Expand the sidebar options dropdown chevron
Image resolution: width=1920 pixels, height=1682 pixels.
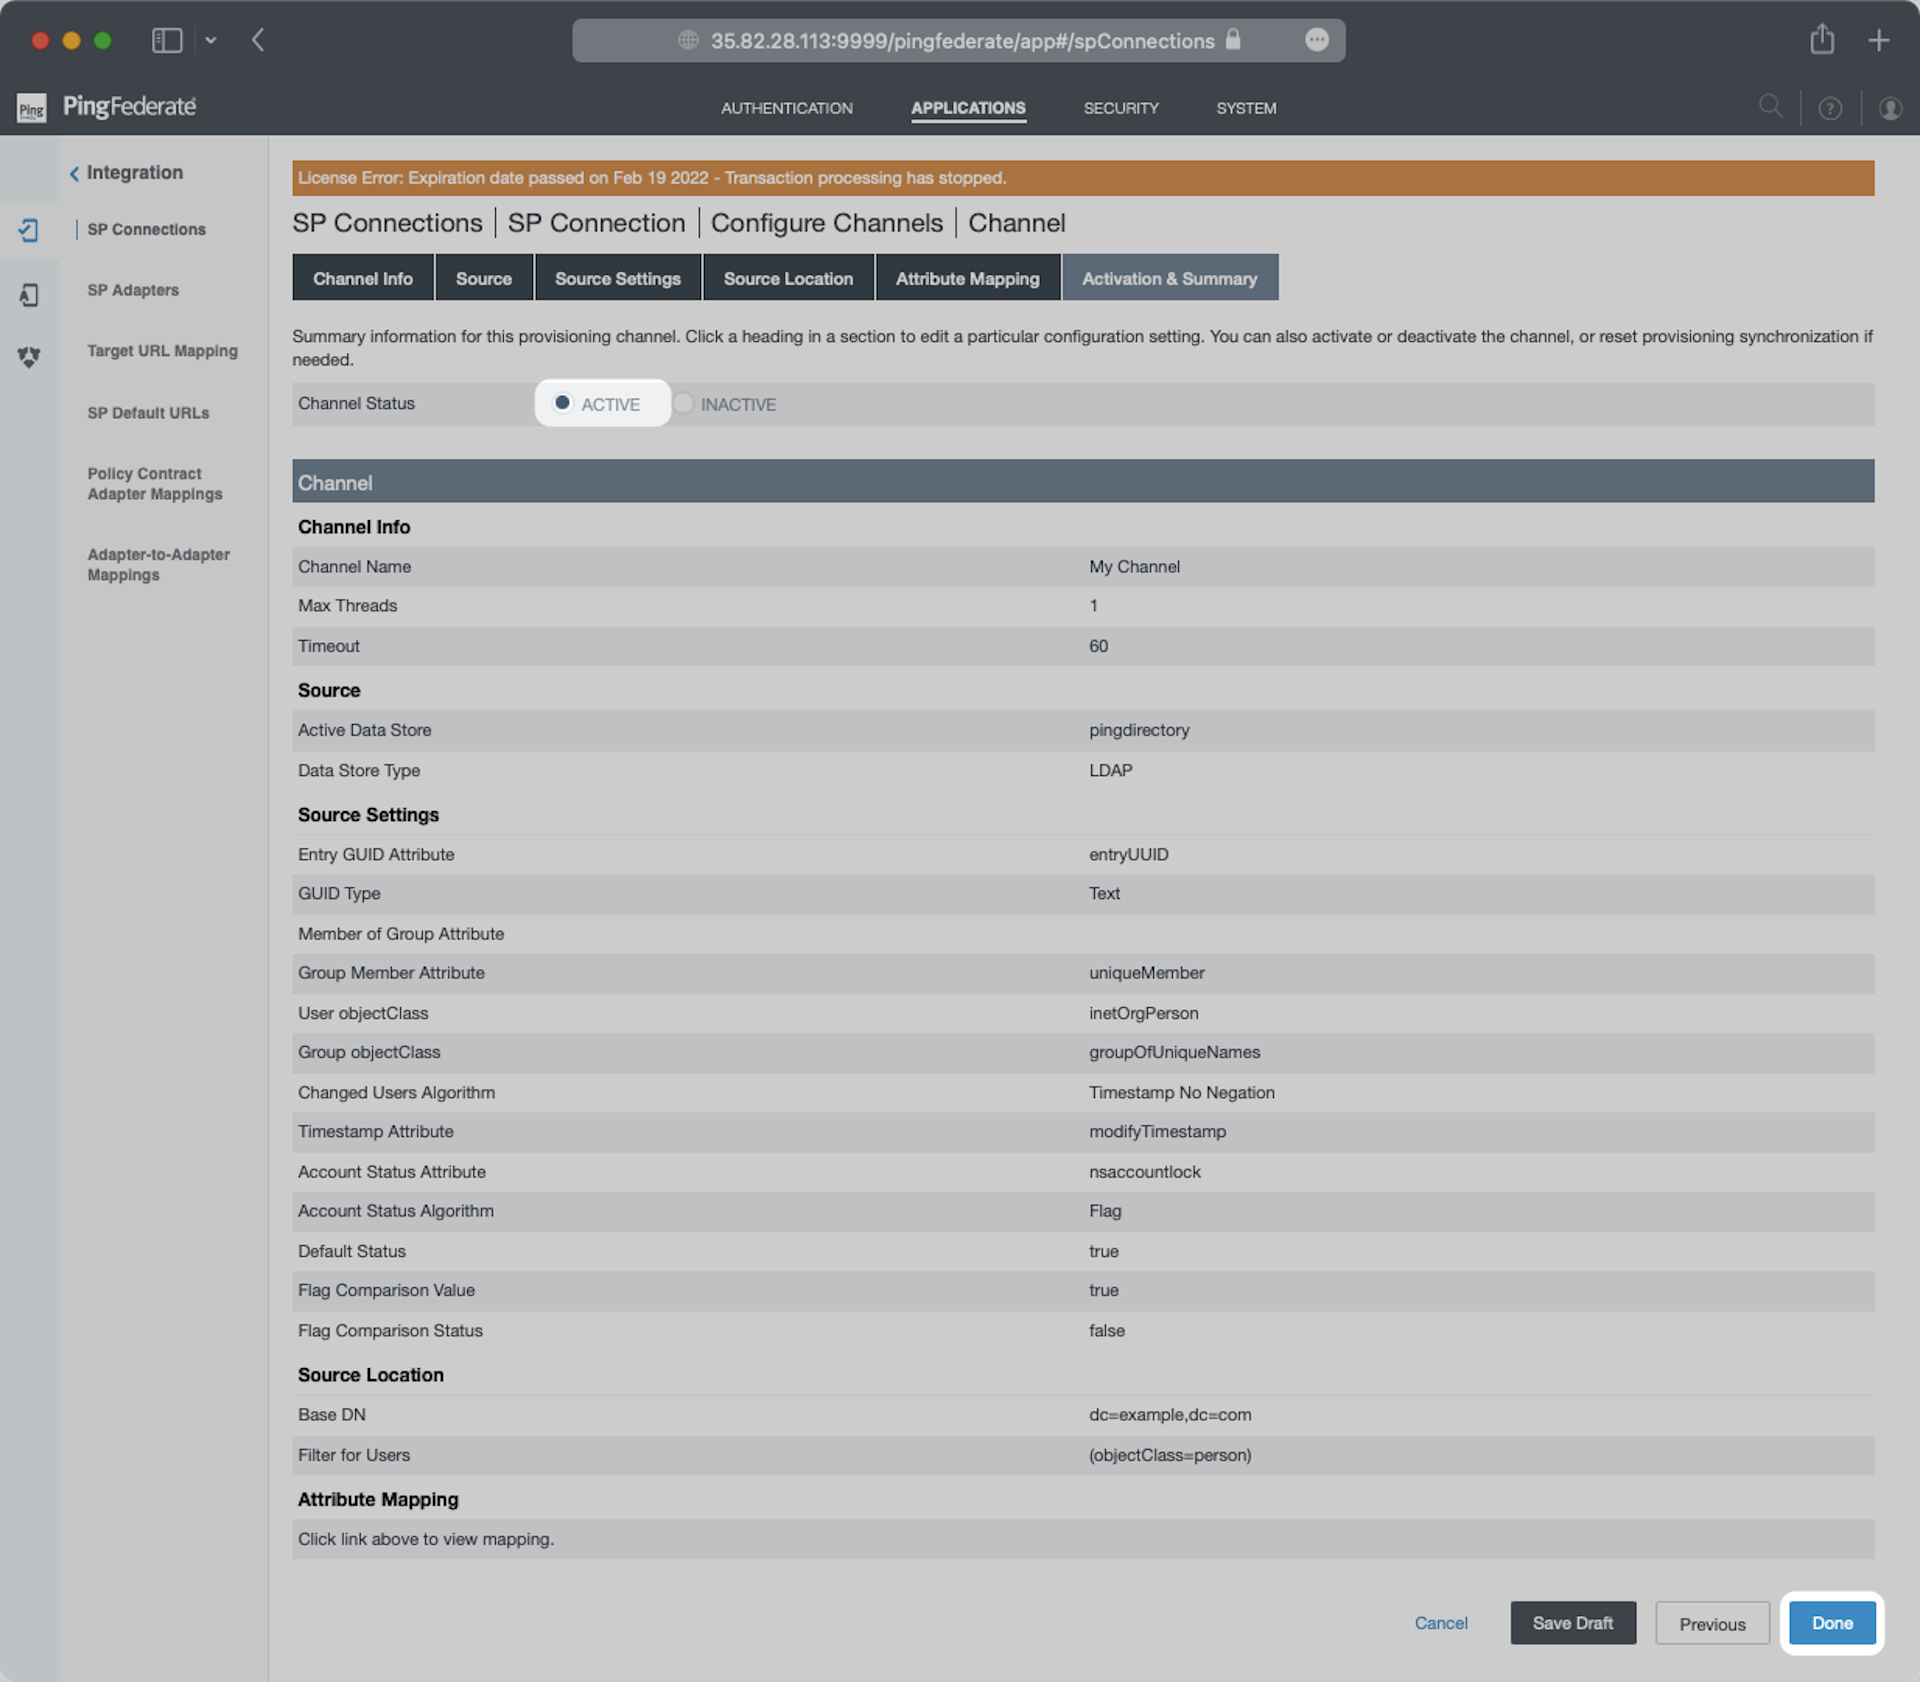[x=210, y=40]
